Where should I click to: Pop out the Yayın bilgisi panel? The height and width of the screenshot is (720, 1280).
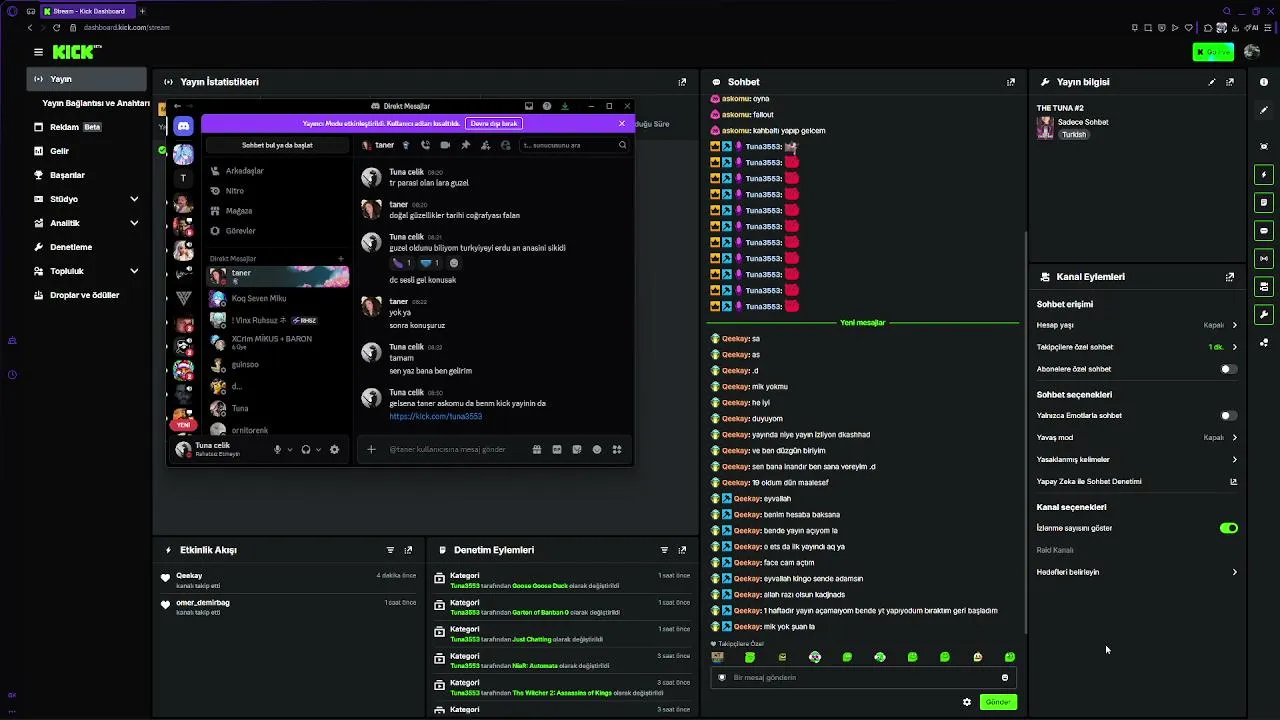tap(1230, 82)
